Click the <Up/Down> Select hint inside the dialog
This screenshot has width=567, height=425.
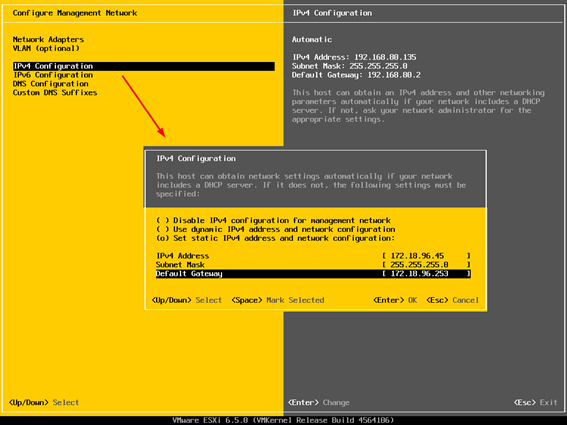187,300
